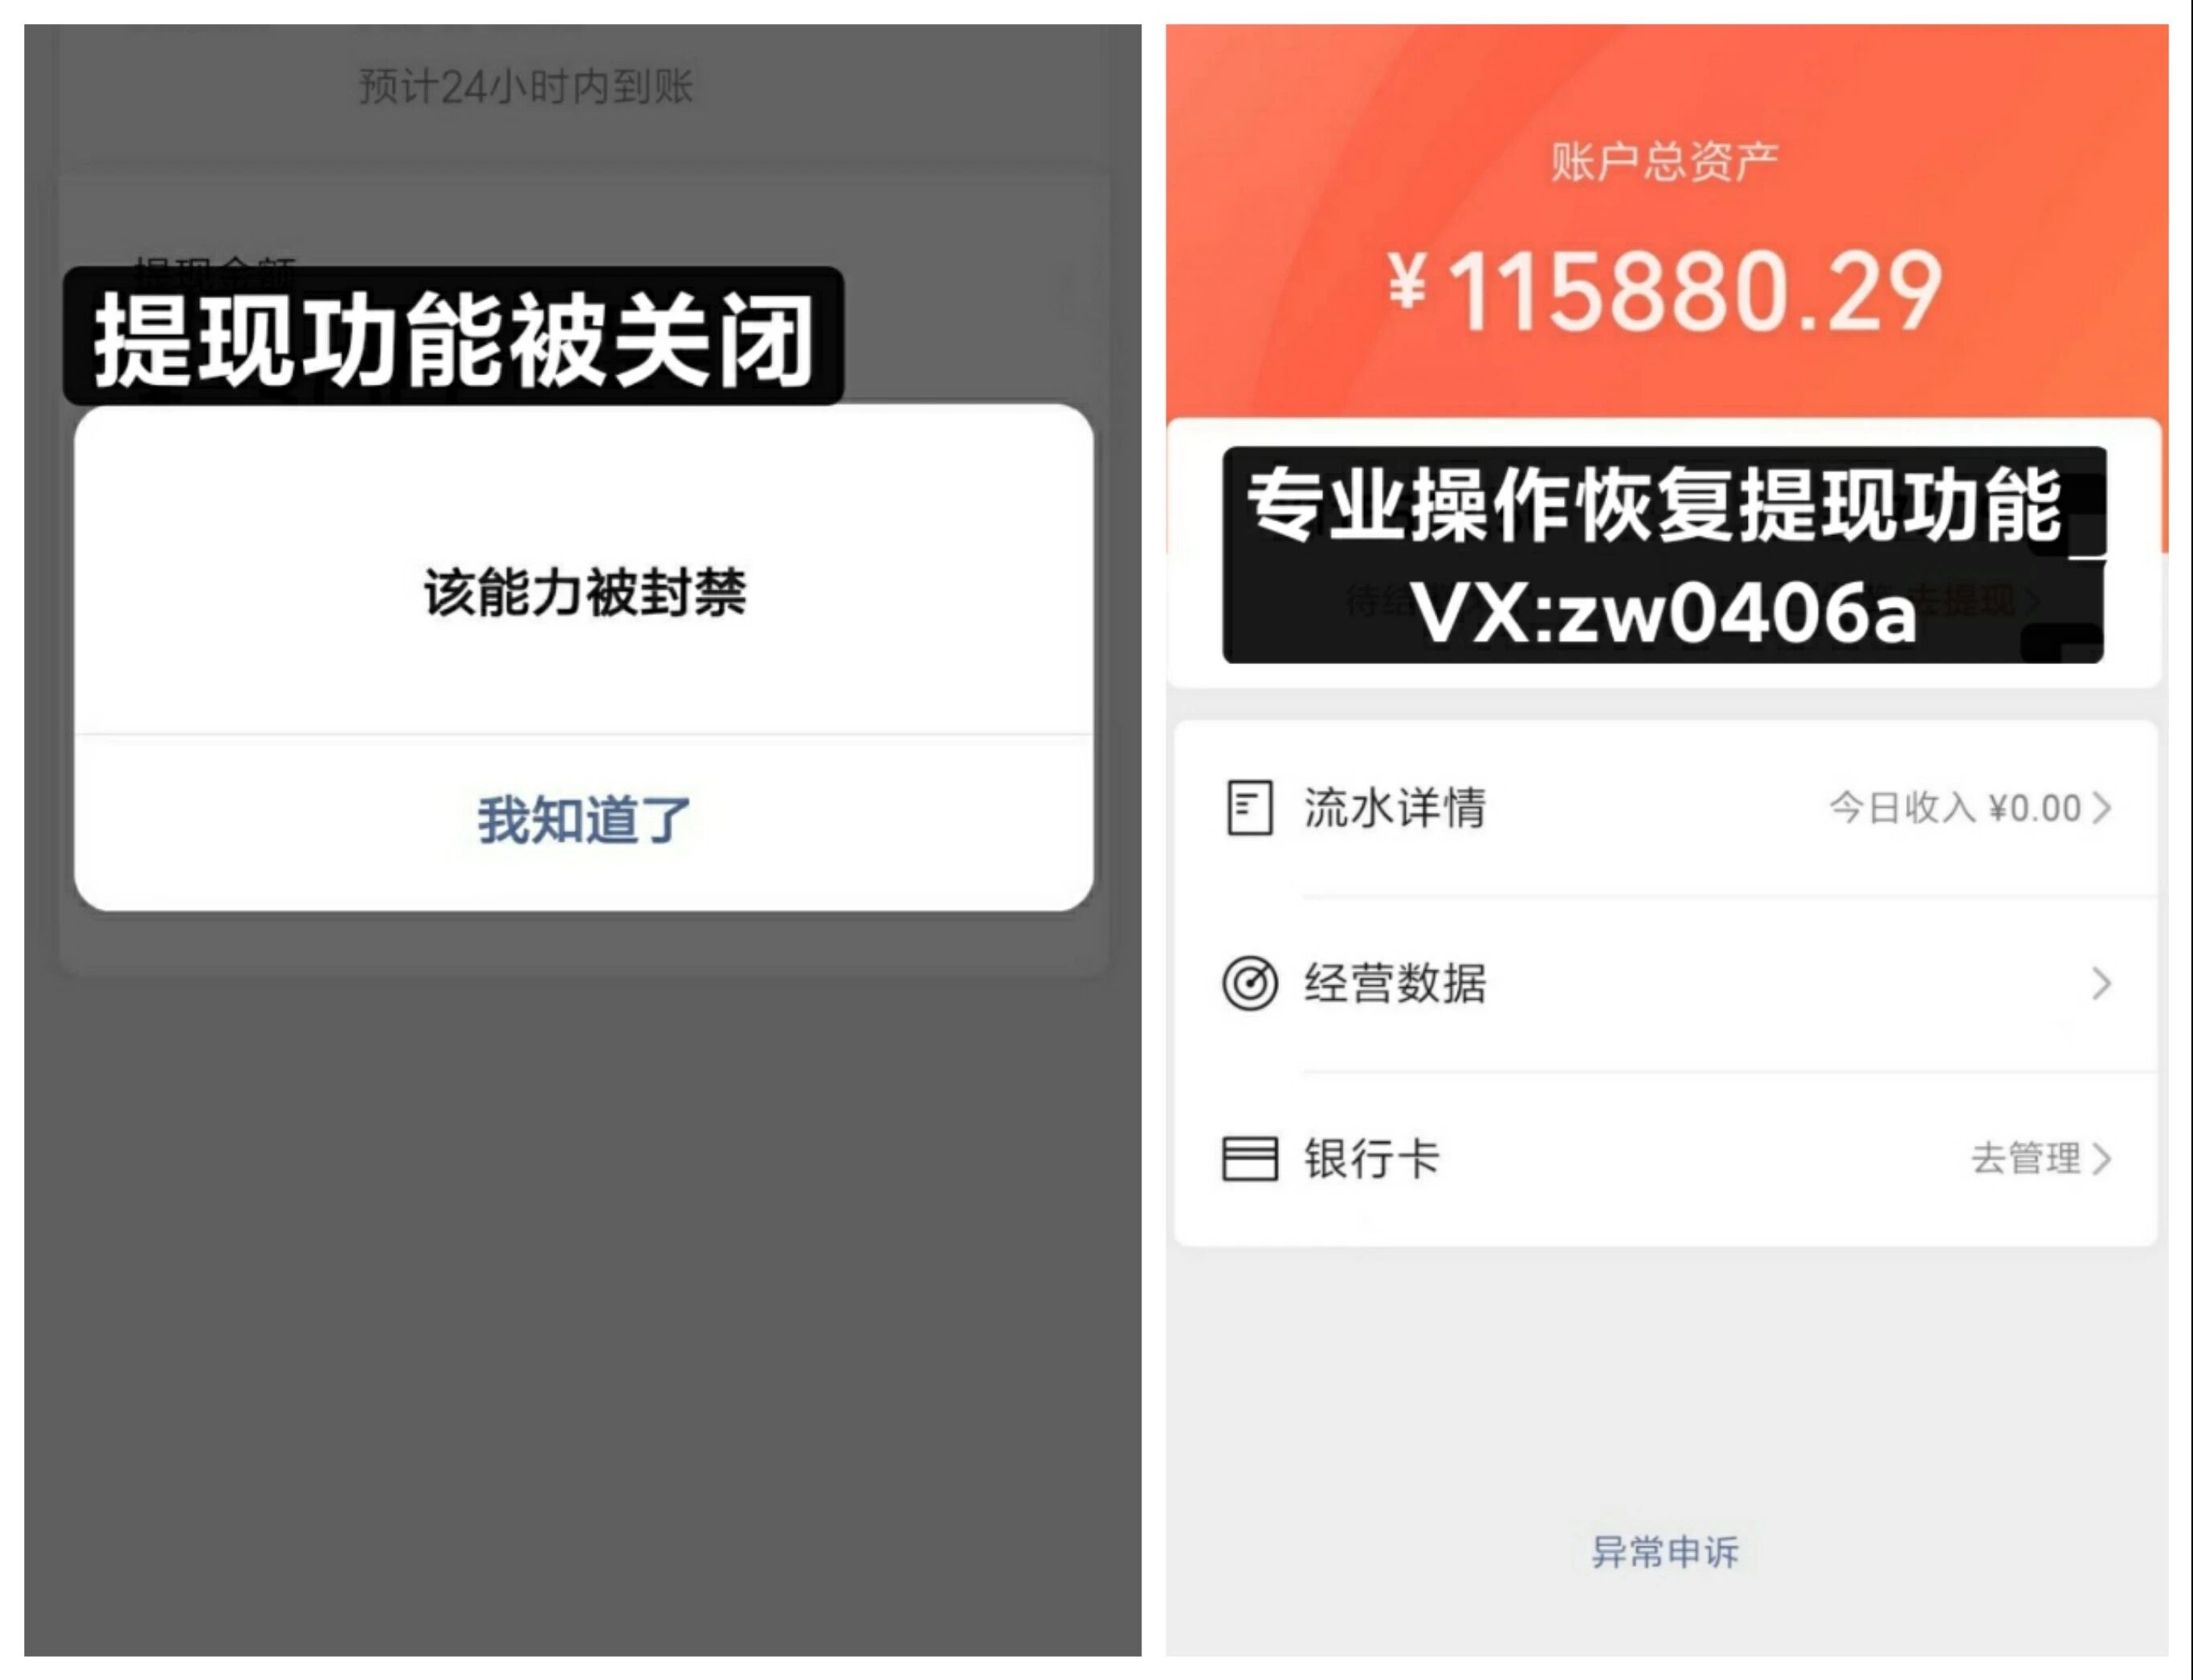Tap the ¥115880.29 total balance amount

point(1666,291)
